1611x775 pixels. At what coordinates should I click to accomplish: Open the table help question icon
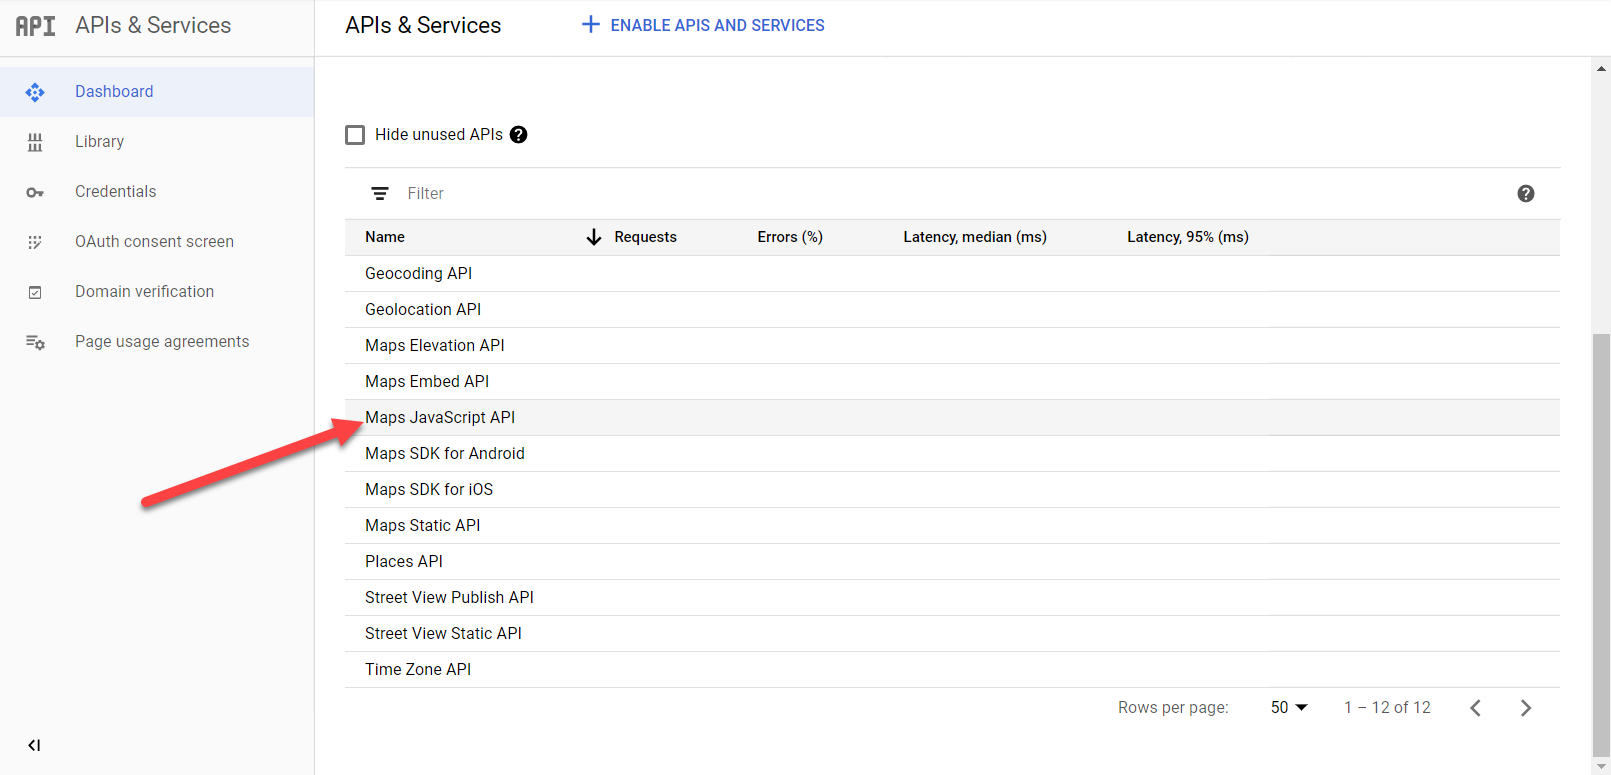click(x=1525, y=193)
